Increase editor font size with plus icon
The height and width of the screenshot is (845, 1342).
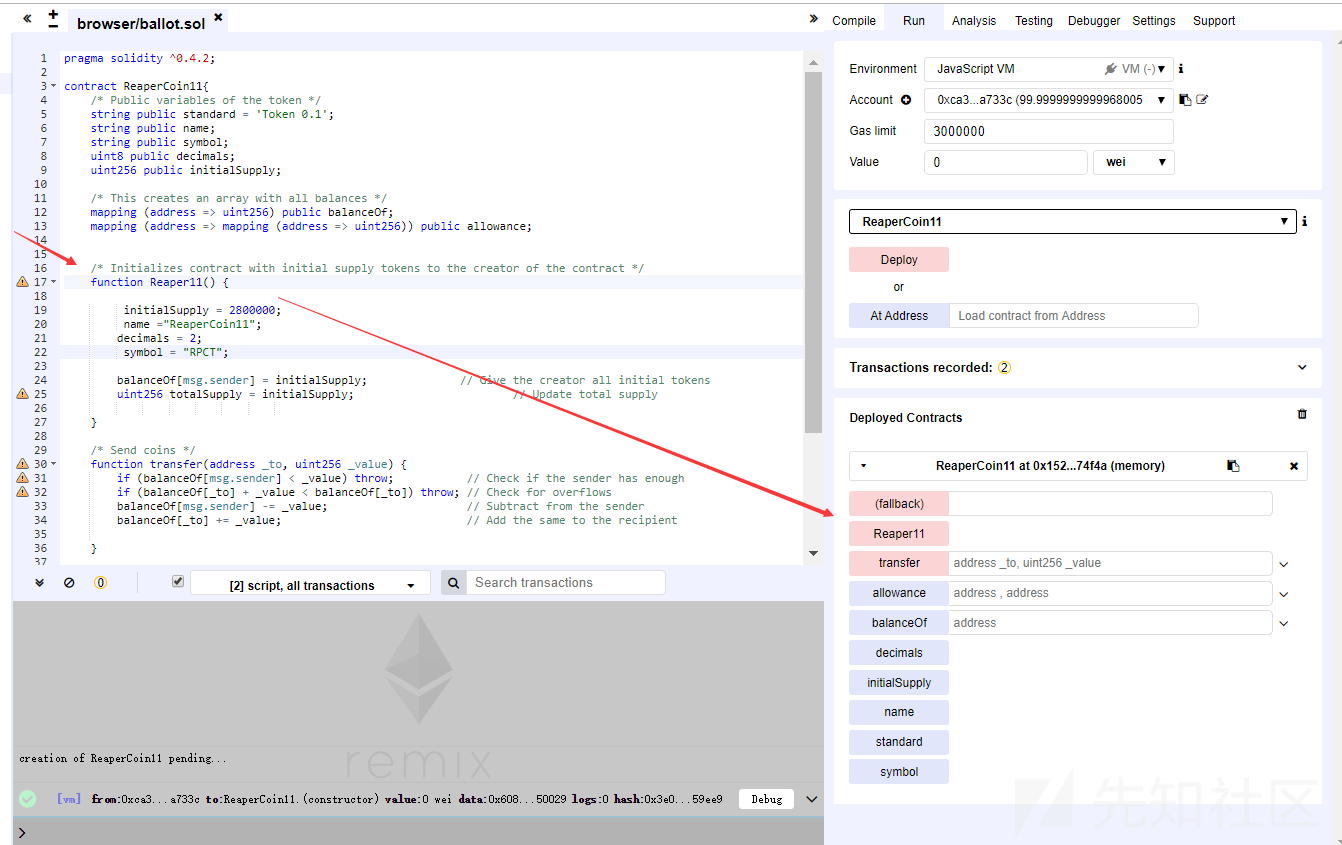pyautogui.click(x=53, y=13)
